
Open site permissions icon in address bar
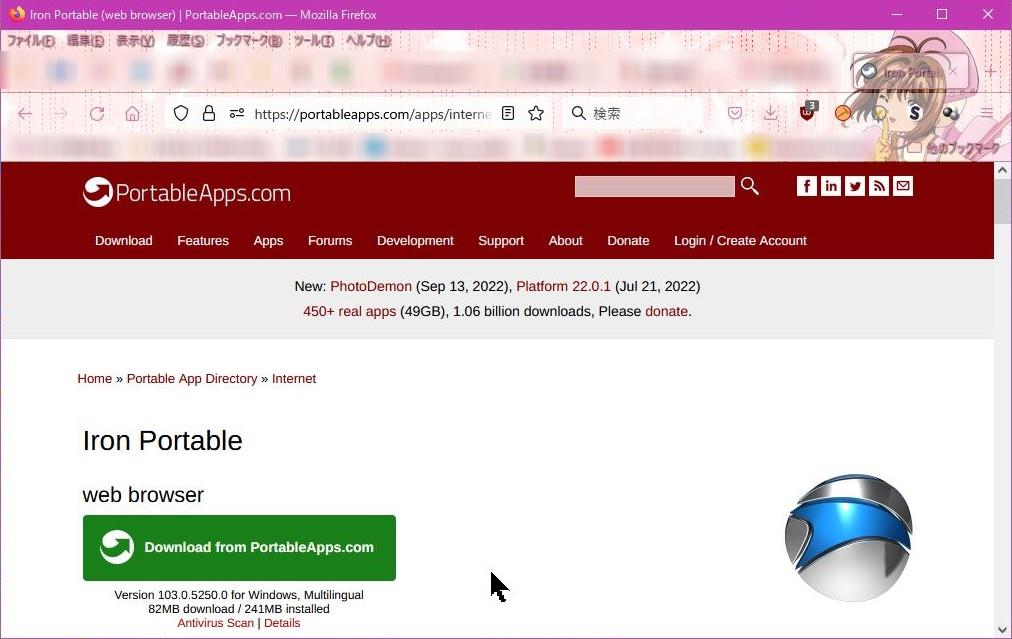[x=237, y=114]
